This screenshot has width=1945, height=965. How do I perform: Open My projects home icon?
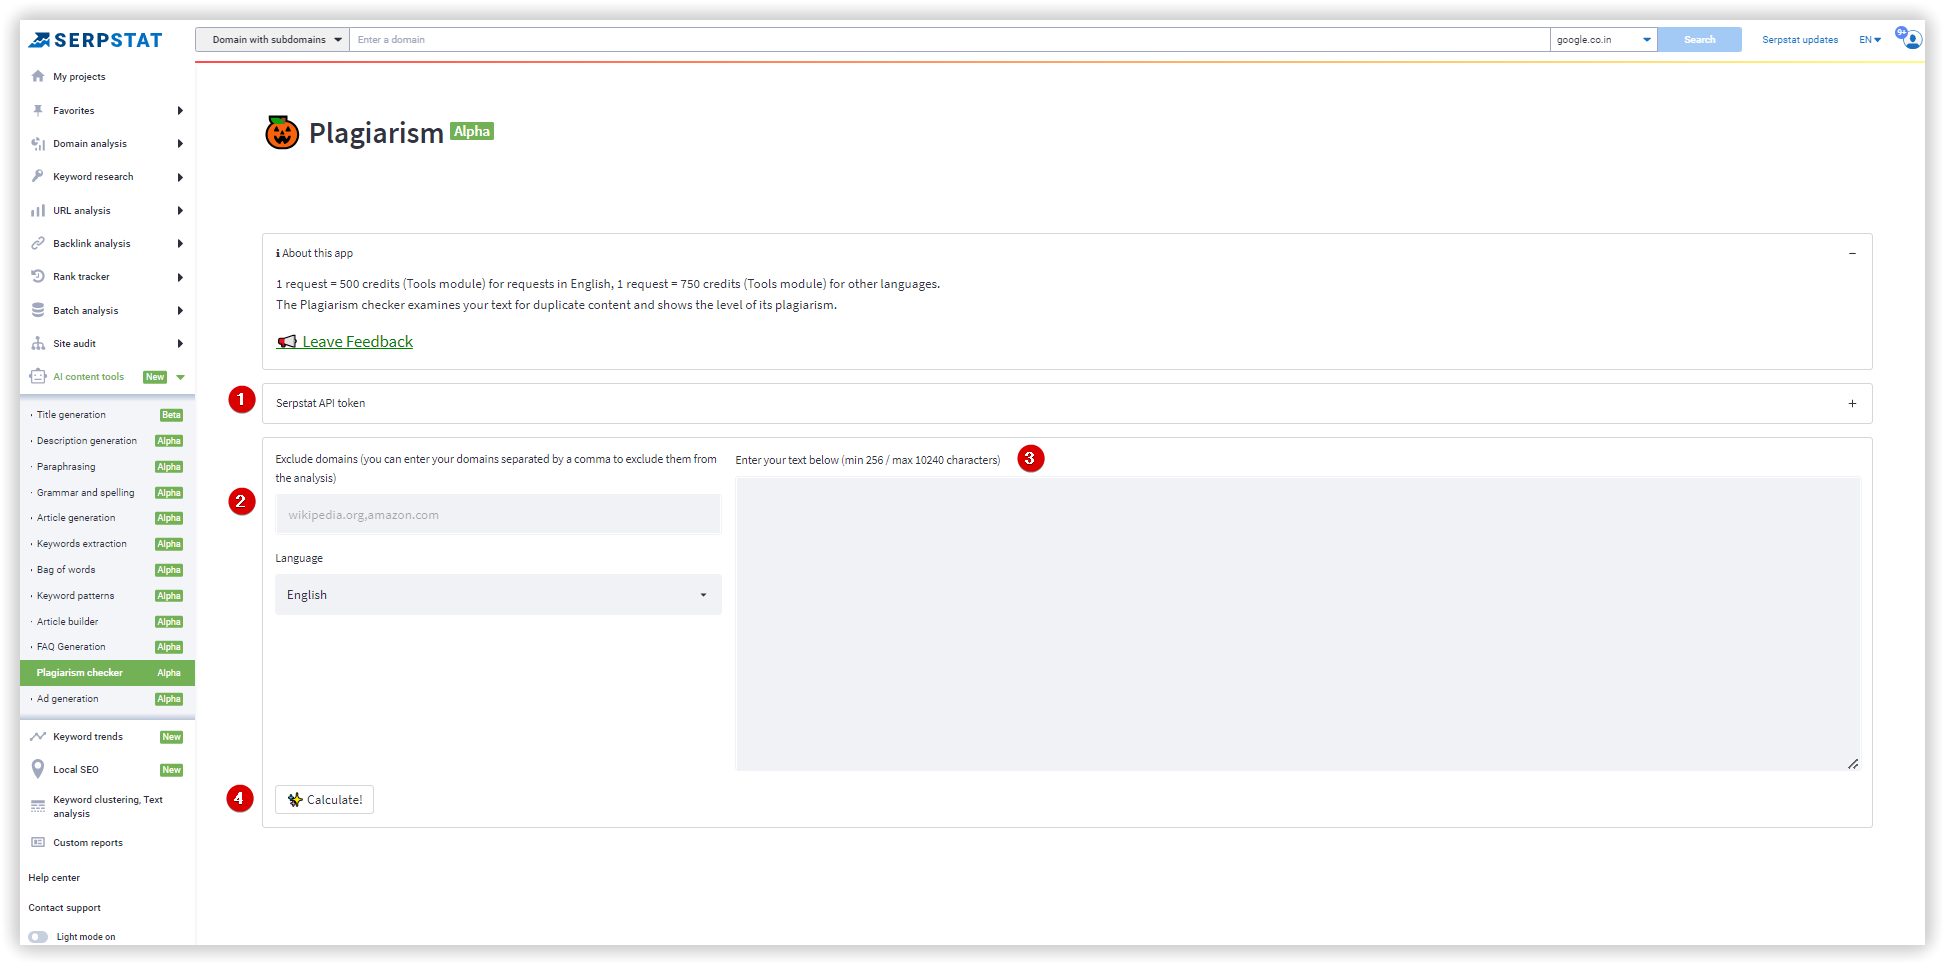[38, 76]
